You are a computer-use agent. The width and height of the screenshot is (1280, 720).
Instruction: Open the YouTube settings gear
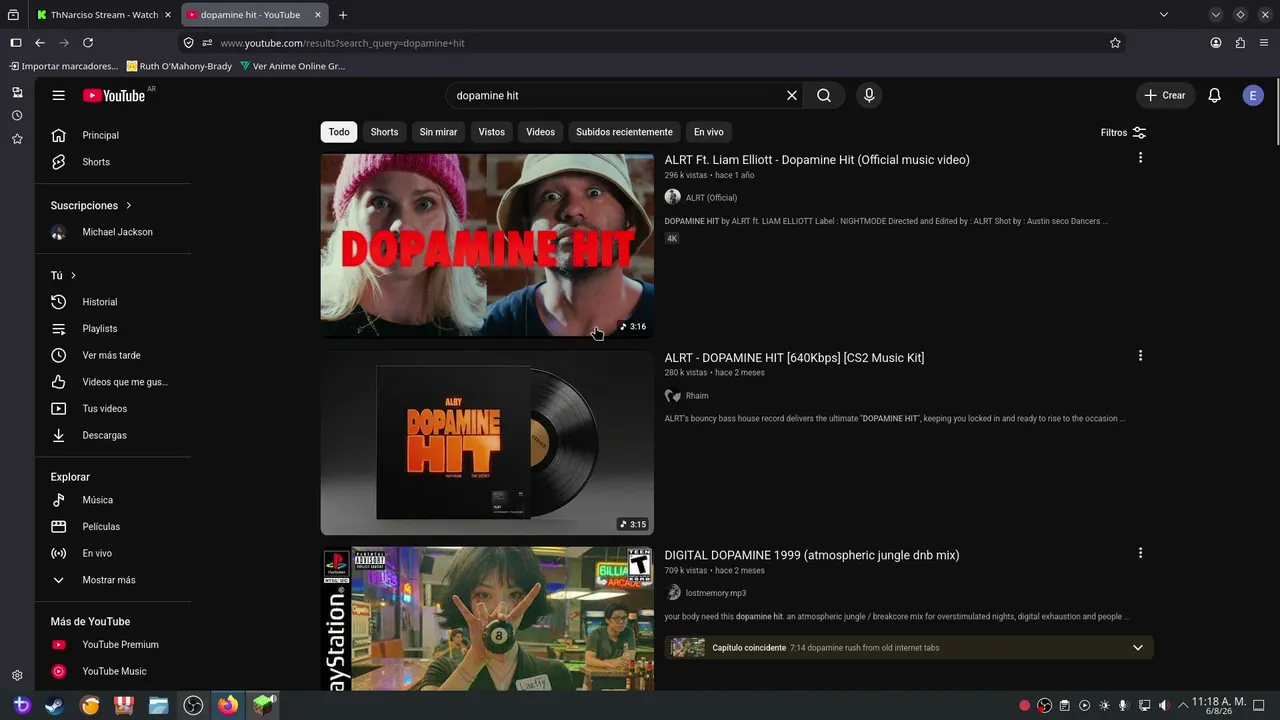tap(17, 676)
